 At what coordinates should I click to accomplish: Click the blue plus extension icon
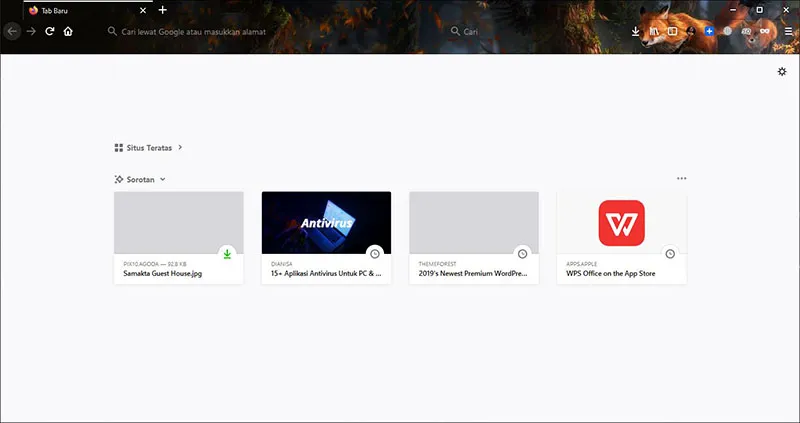point(709,31)
